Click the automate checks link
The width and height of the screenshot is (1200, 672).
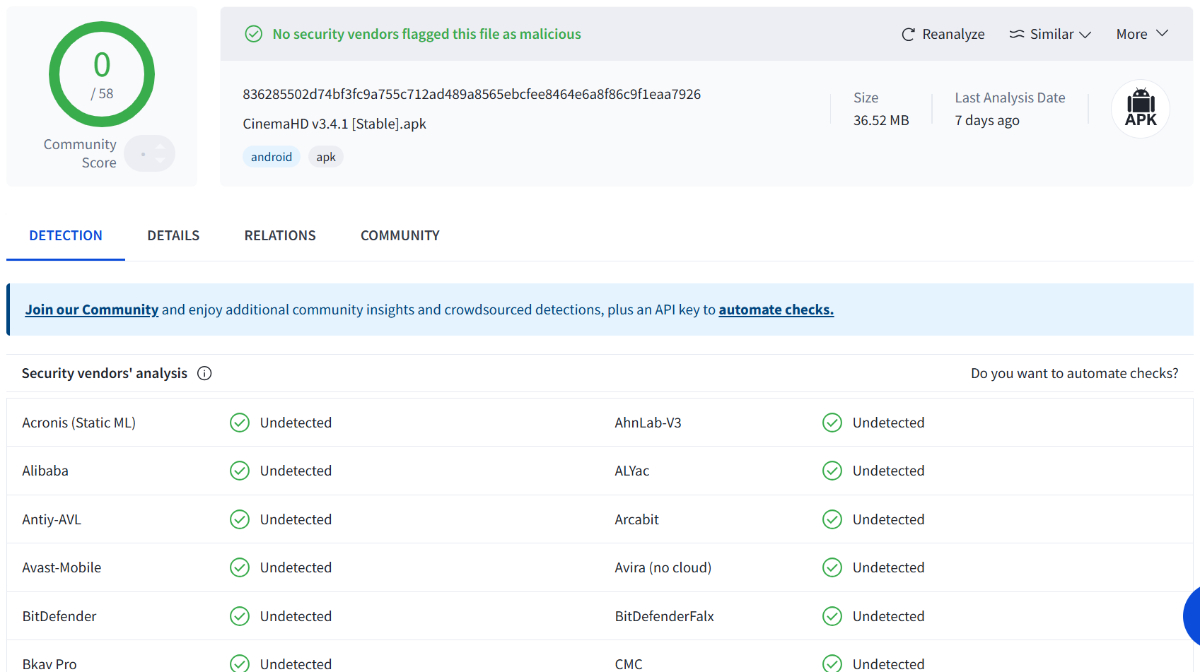coord(776,310)
